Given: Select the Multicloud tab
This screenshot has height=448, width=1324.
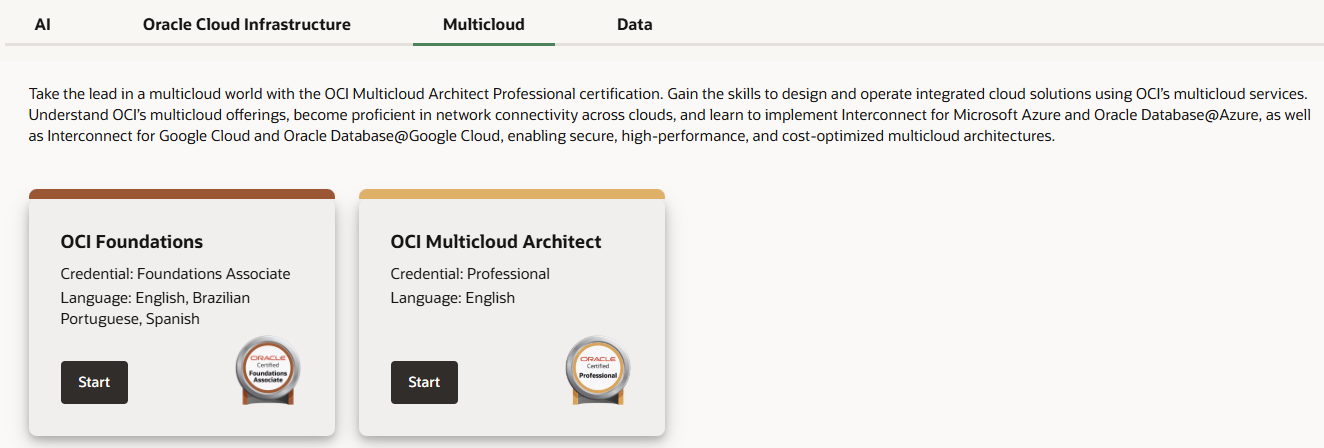Looking at the screenshot, I should 484,24.
